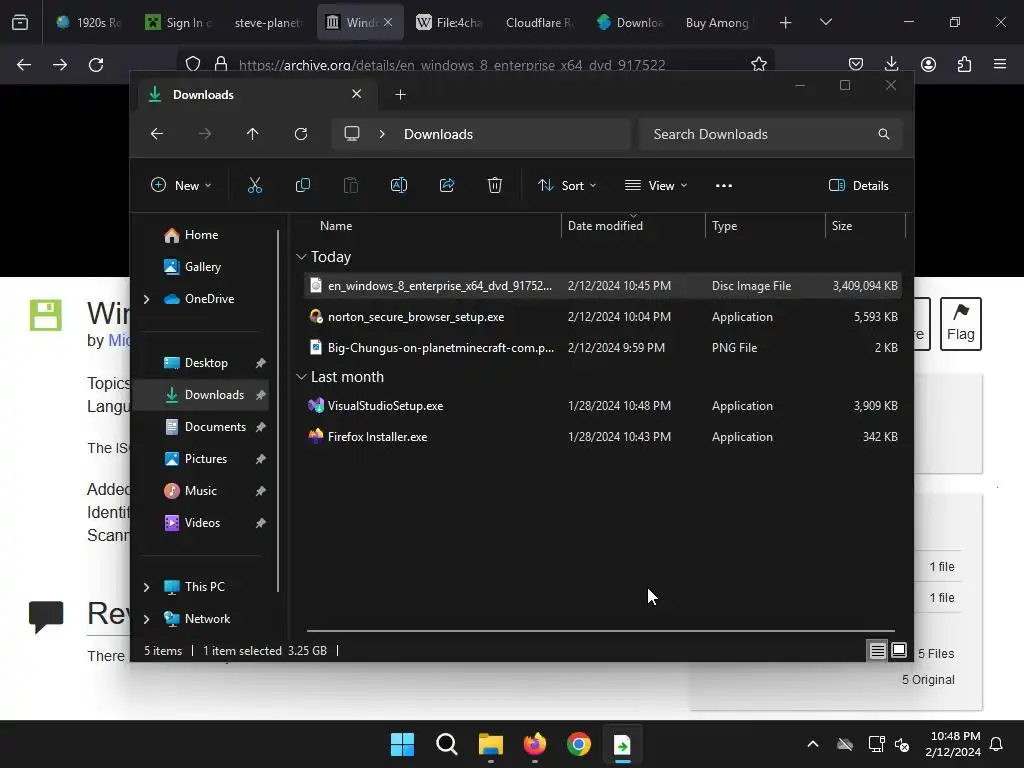Screen dimensions: 1024x768
Task: Click the Rename icon in Explorer toolbar
Action: click(399, 185)
